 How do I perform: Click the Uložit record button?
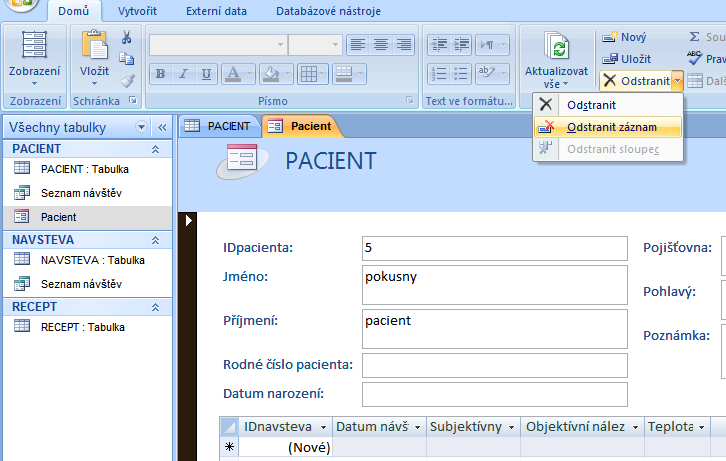tap(626, 59)
